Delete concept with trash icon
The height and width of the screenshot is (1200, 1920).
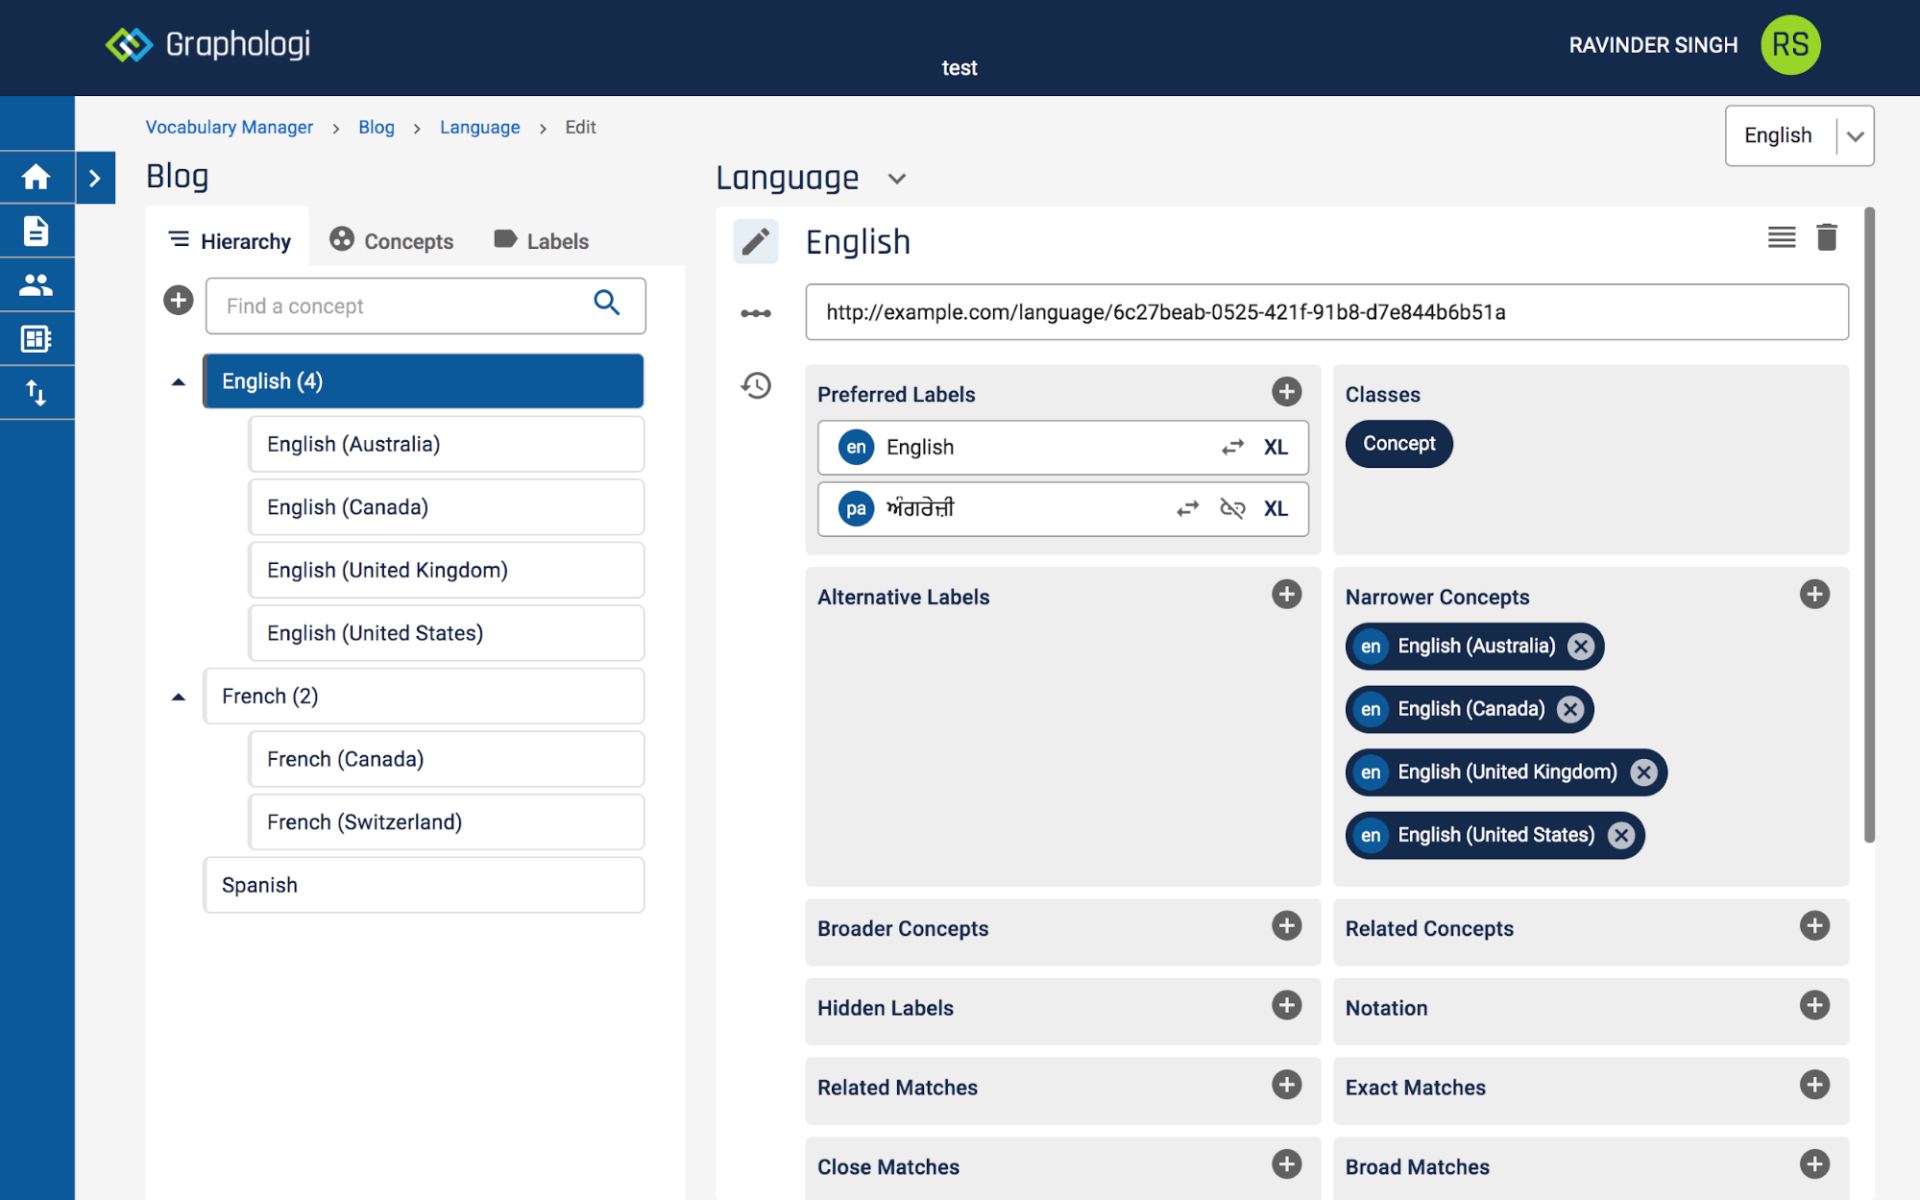[1826, 237]
